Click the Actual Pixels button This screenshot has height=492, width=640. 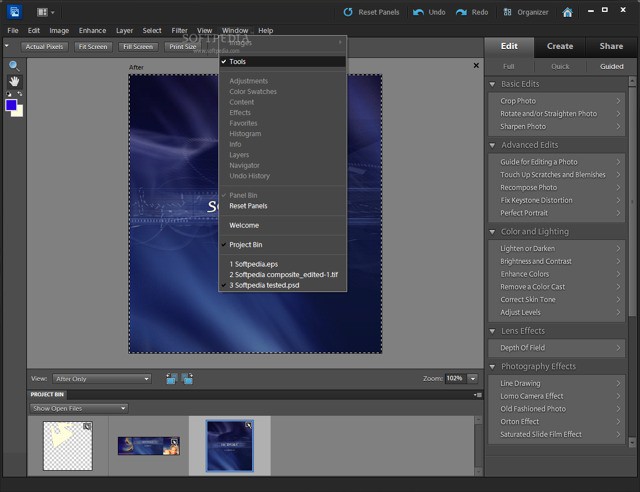44,47
